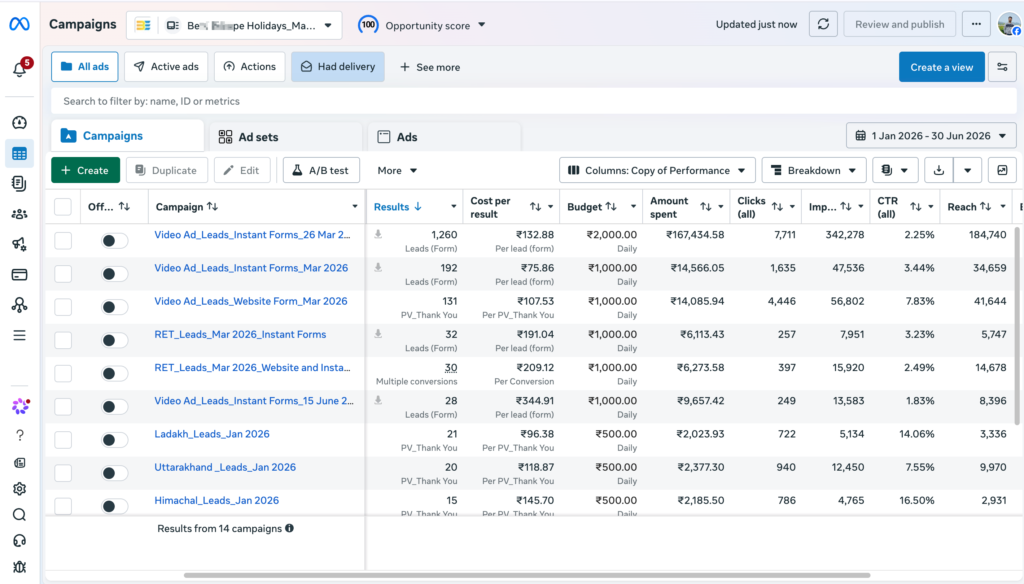This screenshot has width=1024, height=584.
Task: Open Billing card icon in sidebar
Action: [x=20, y=274]
